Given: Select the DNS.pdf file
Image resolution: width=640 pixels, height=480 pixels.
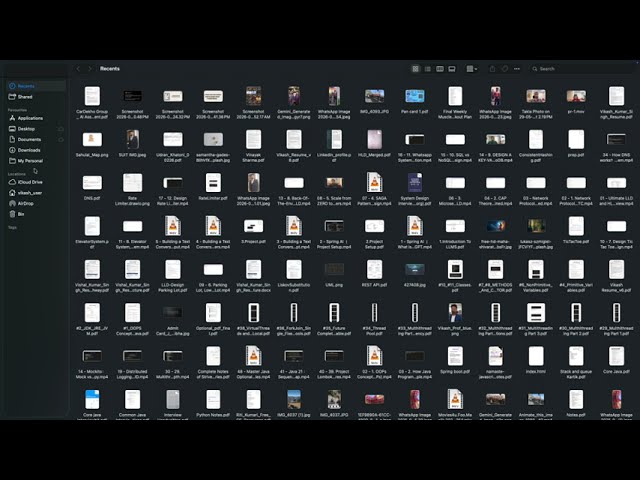Looking at the screenshot, I should click(92, 187).
